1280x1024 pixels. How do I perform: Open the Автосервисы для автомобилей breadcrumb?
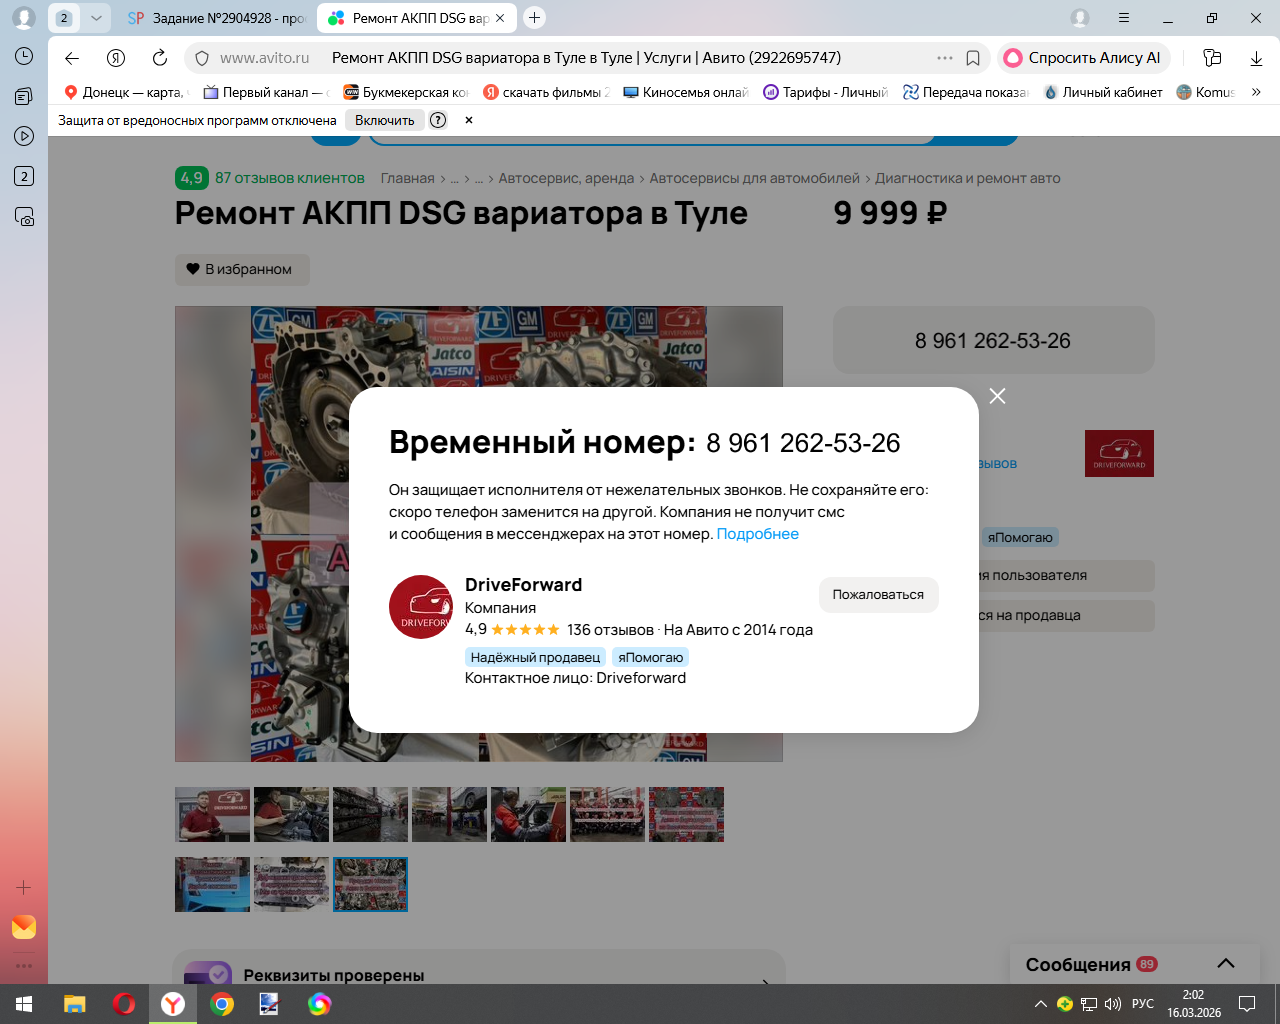click(x=755, y=178)
